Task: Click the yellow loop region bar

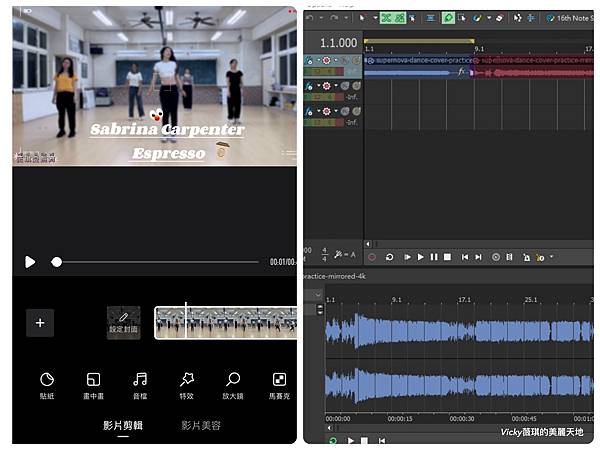Action: click(x=419, y=41)
